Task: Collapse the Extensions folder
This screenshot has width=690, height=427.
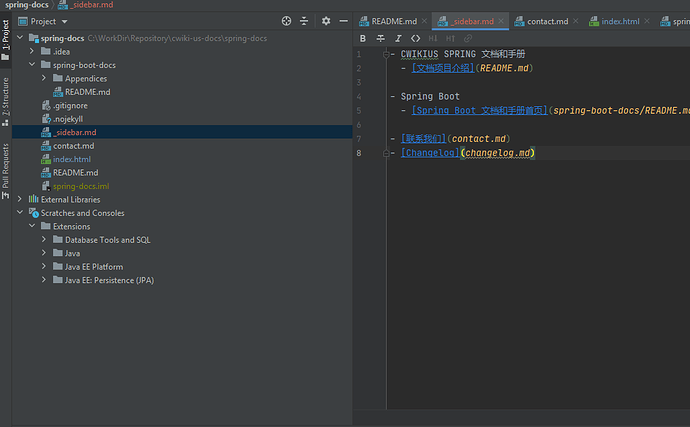Action: tap(32, 226)
